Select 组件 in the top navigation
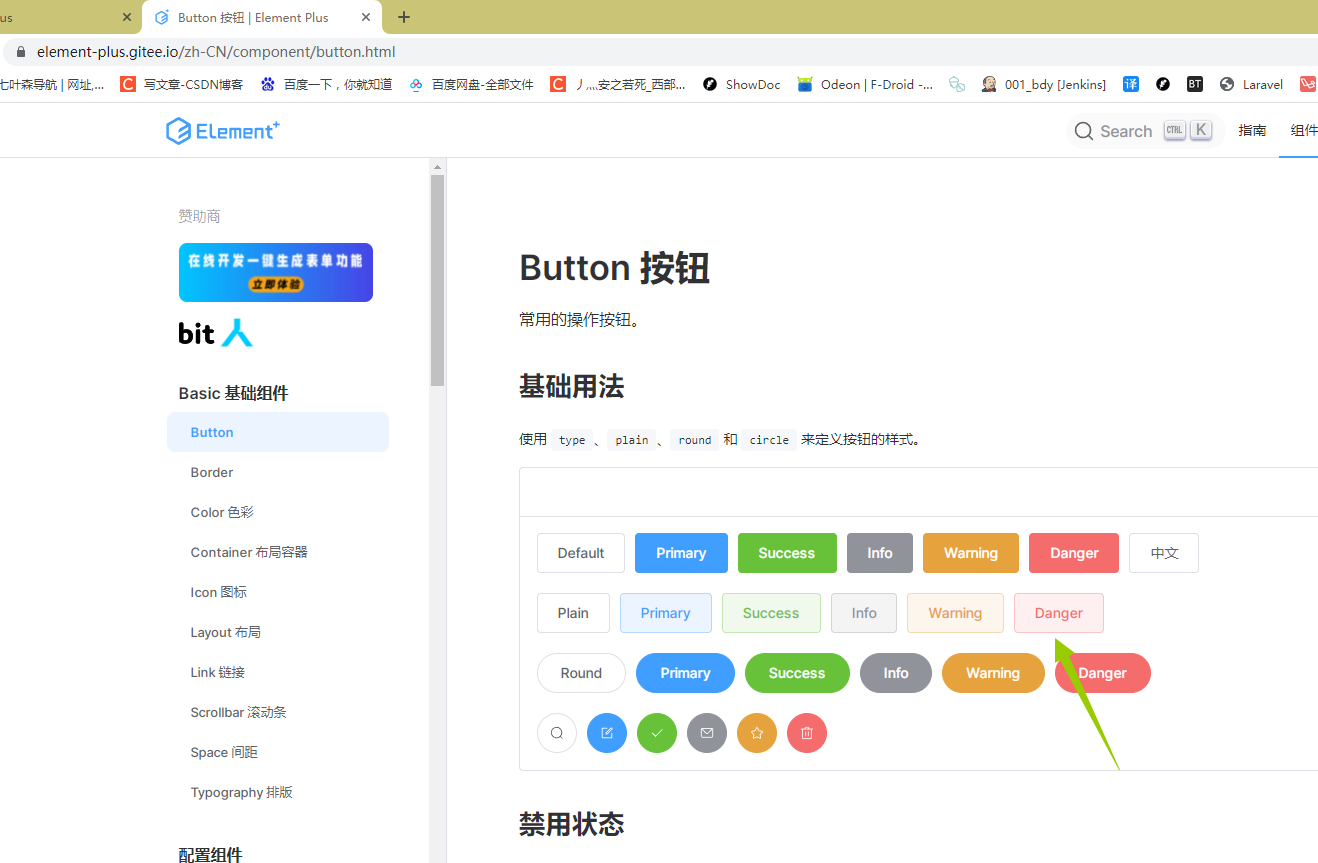Viewport: 1318px width, 863px height. pyautogui.click(x=1303, y=130)
